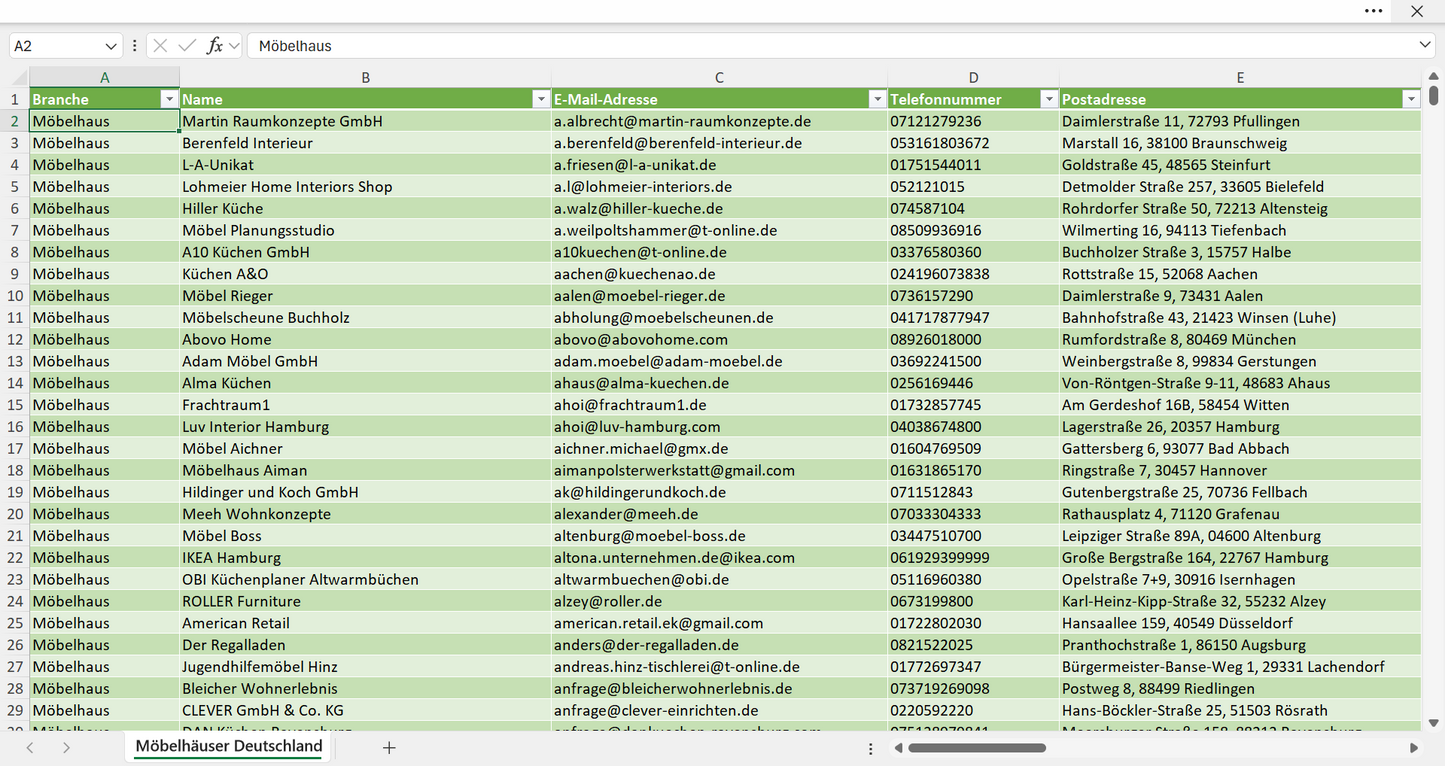Select column E header
Image resolution: width=1445 pixels, height=766 pixels.
coord(1240,77)
